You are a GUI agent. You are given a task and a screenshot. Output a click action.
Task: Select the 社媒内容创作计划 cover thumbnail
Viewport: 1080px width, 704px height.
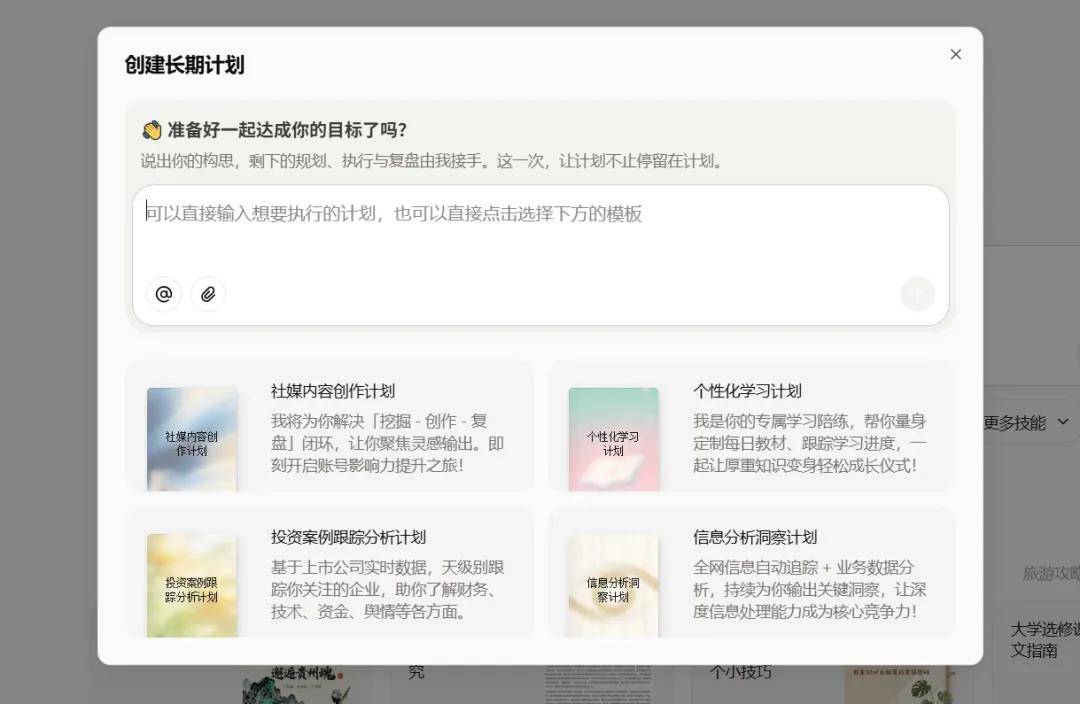(192, 439)
